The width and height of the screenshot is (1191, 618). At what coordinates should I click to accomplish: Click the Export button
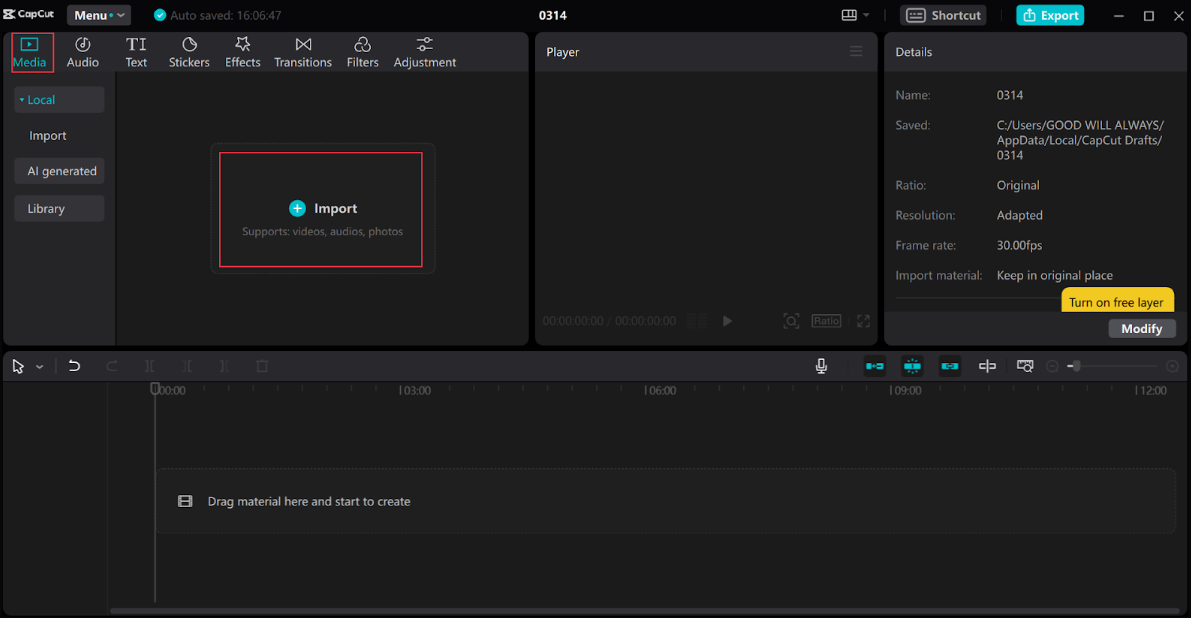point(1050,15)
